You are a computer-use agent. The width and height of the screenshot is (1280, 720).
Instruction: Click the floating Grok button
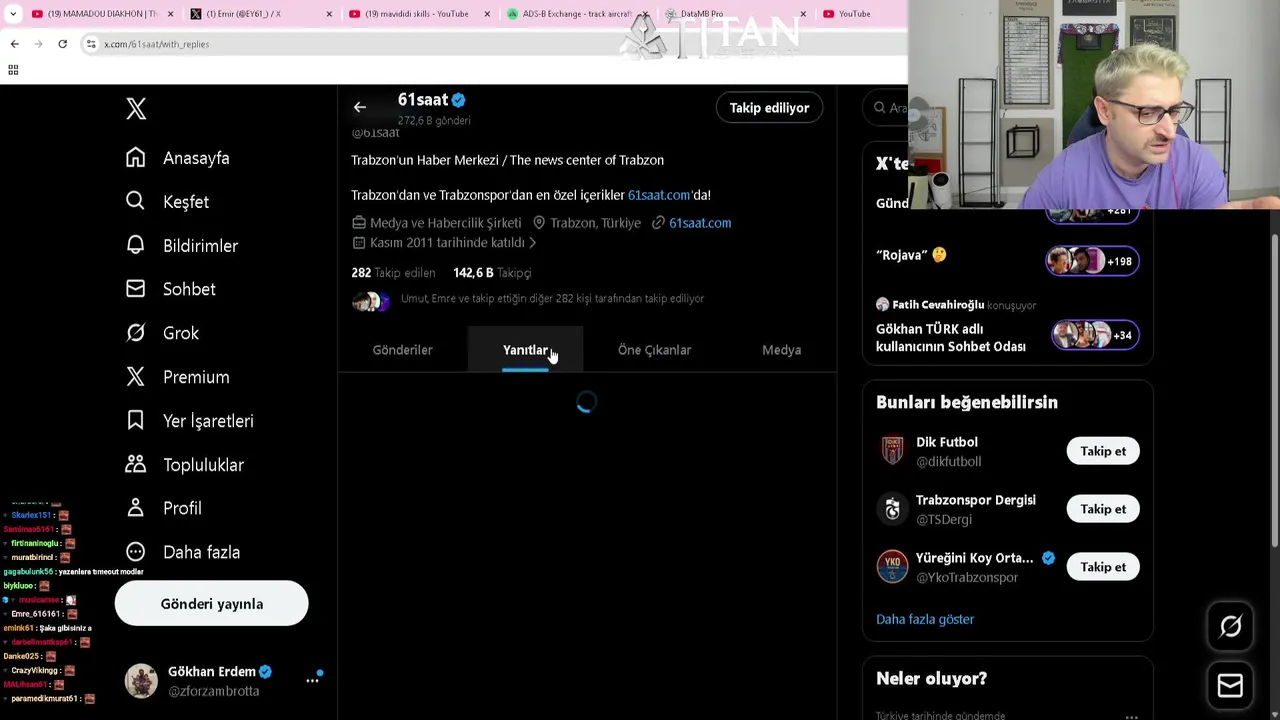click(x=1230, y=627)
